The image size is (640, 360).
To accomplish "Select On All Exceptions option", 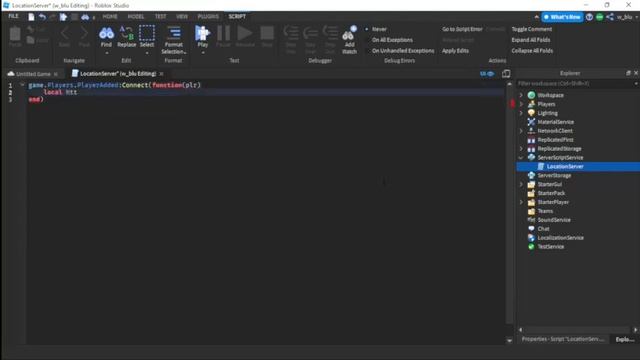I will pos(392,40).
